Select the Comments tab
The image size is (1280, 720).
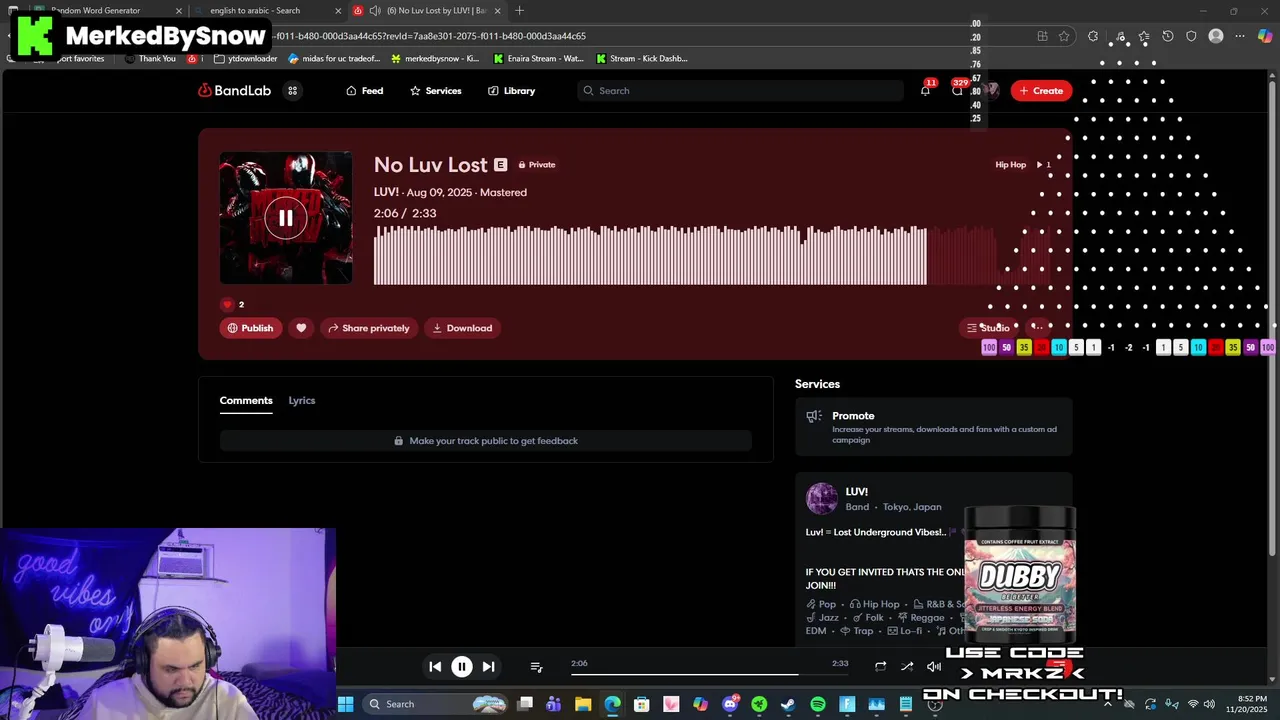246,400
